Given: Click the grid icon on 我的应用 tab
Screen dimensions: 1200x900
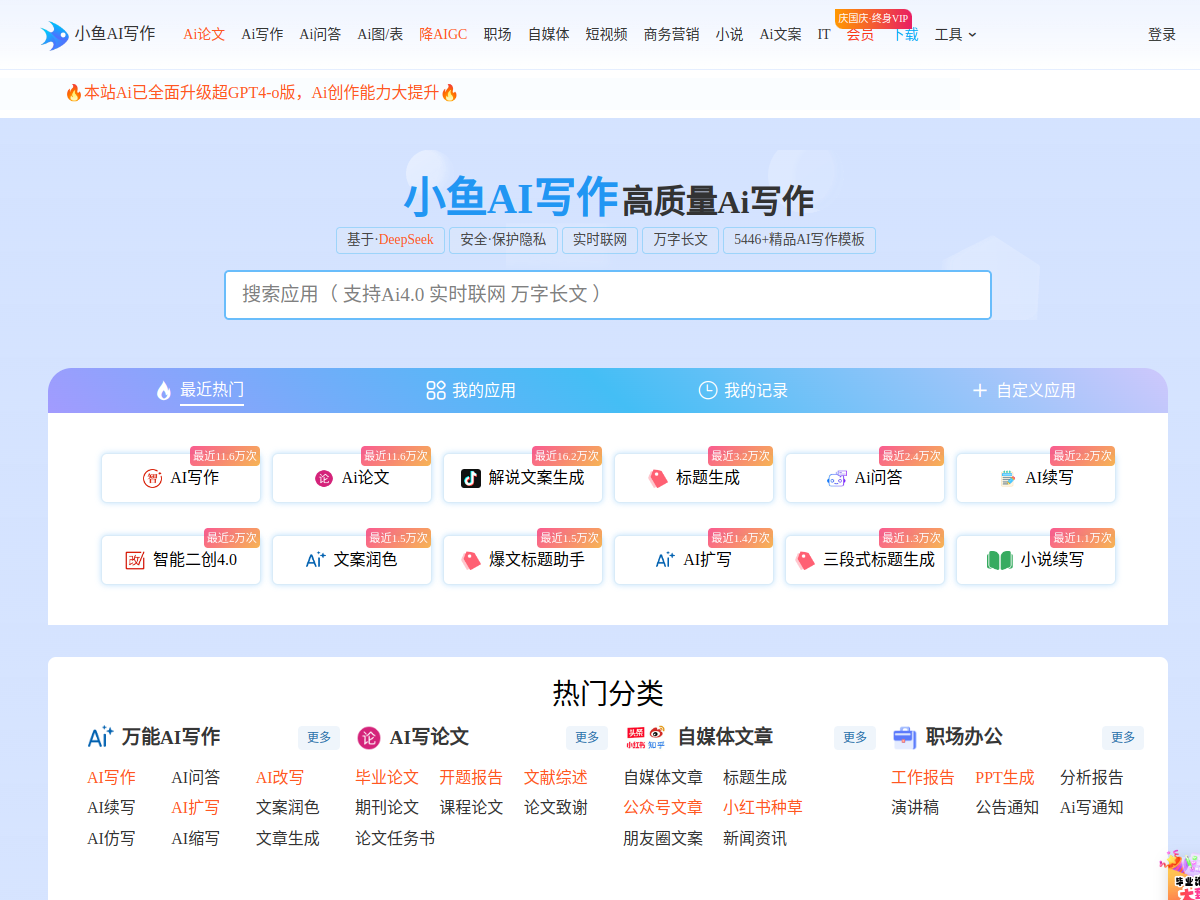Looking at the screenshot, I should [x=436, y=390].
